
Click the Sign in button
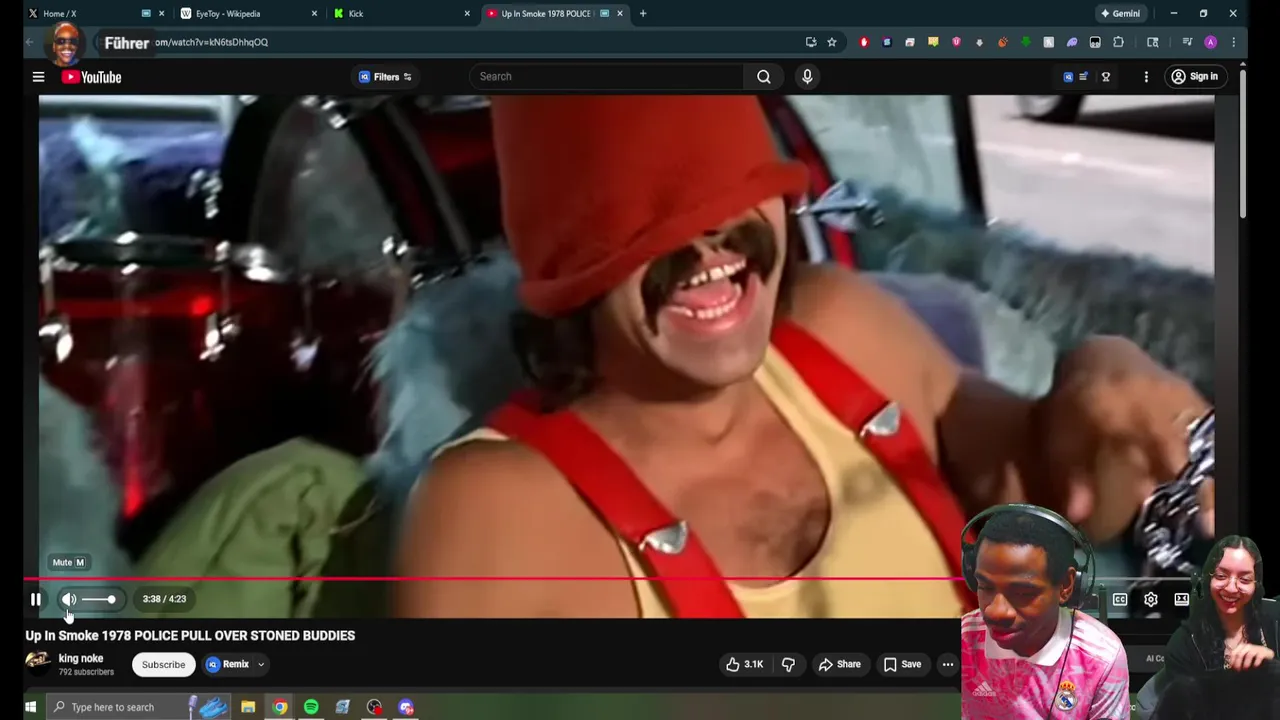pyautogui.click(x=1195, y=77)
